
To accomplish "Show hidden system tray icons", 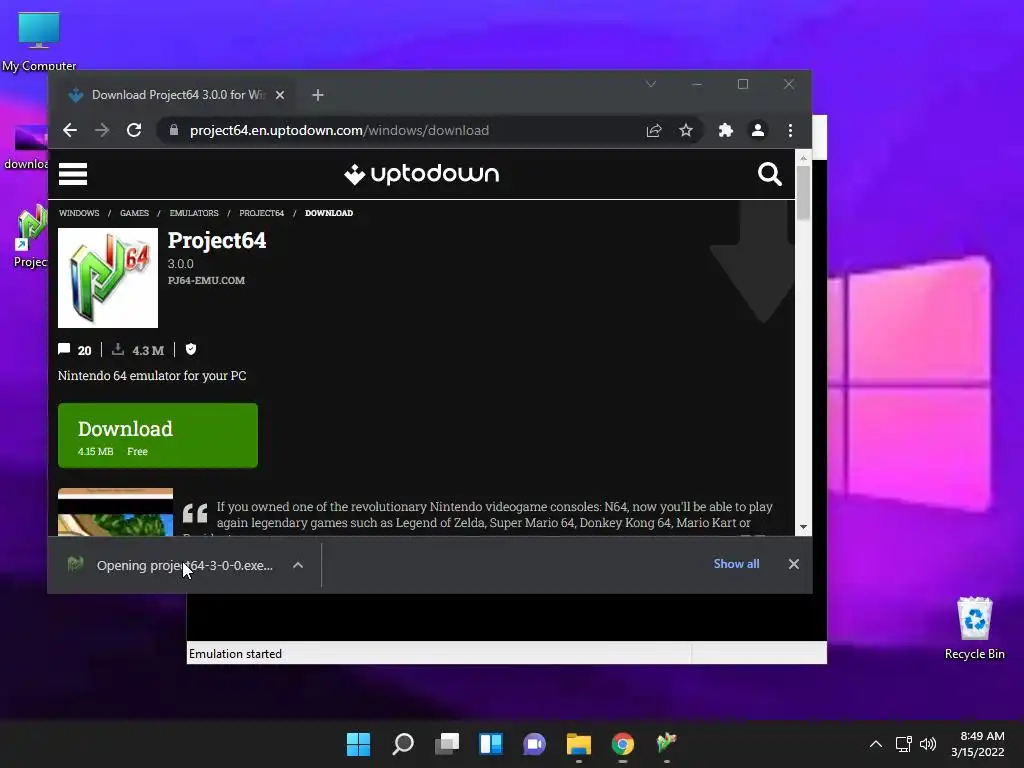I will click(876, 744).
